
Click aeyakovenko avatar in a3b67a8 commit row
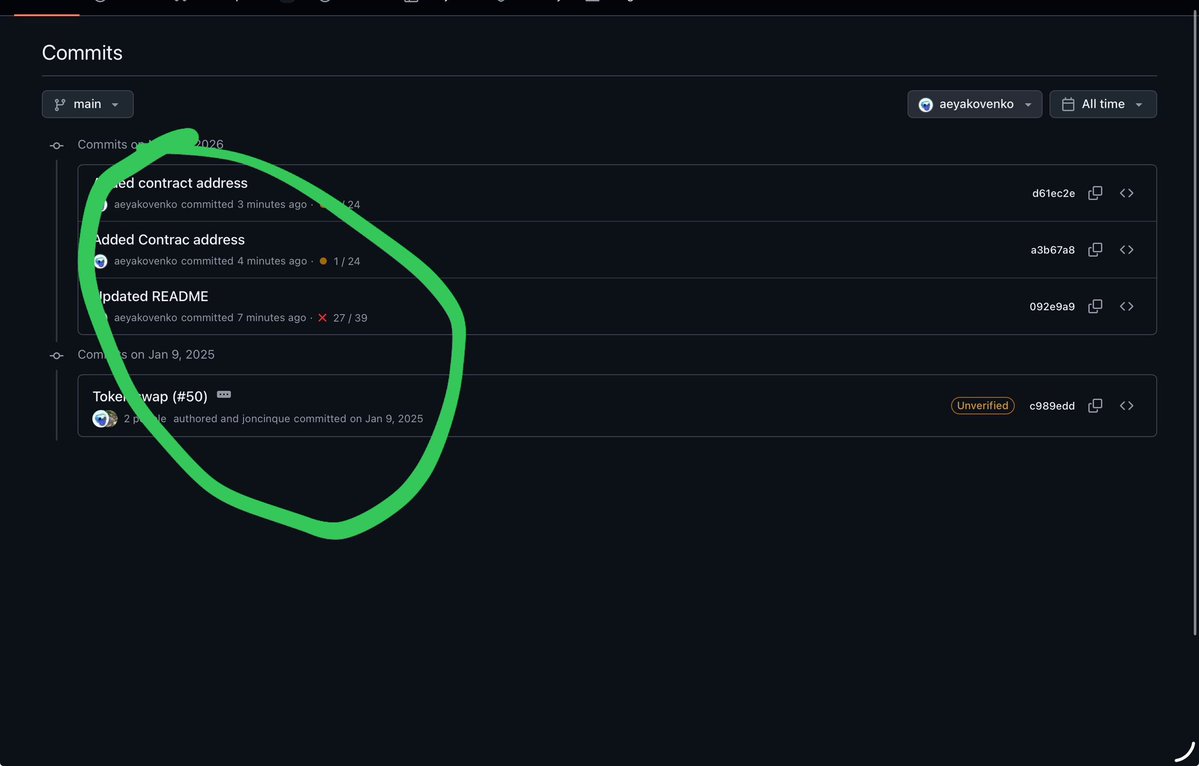coord(100,261)
